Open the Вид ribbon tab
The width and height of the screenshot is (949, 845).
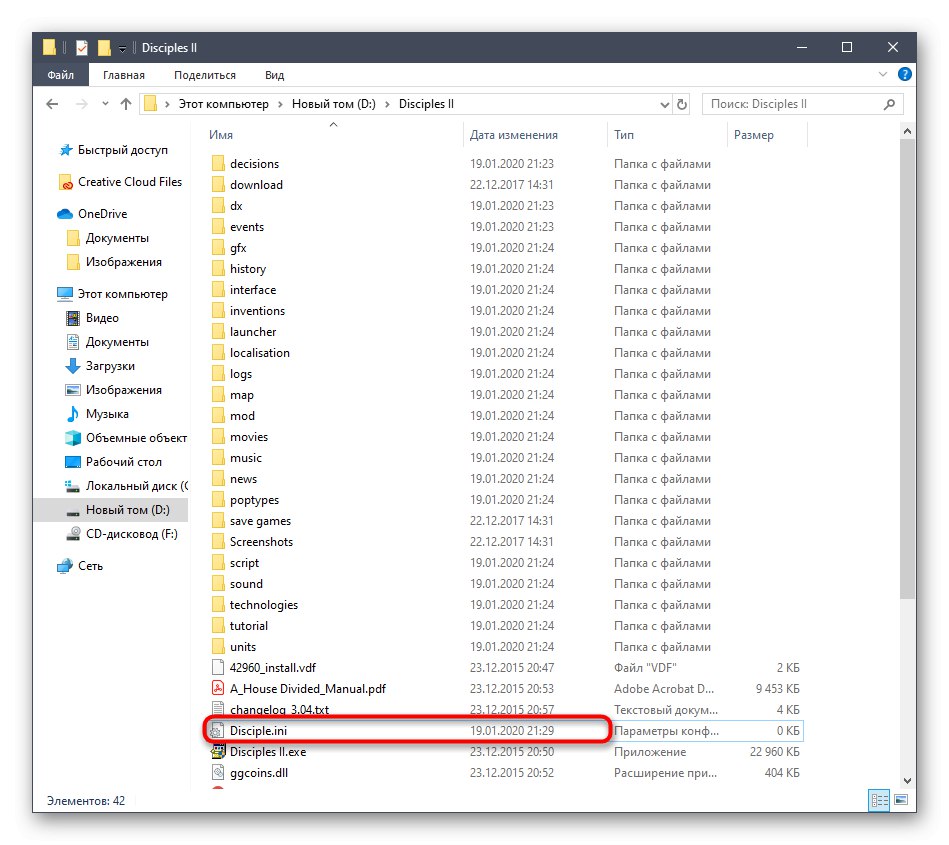[x=274, y=74]
